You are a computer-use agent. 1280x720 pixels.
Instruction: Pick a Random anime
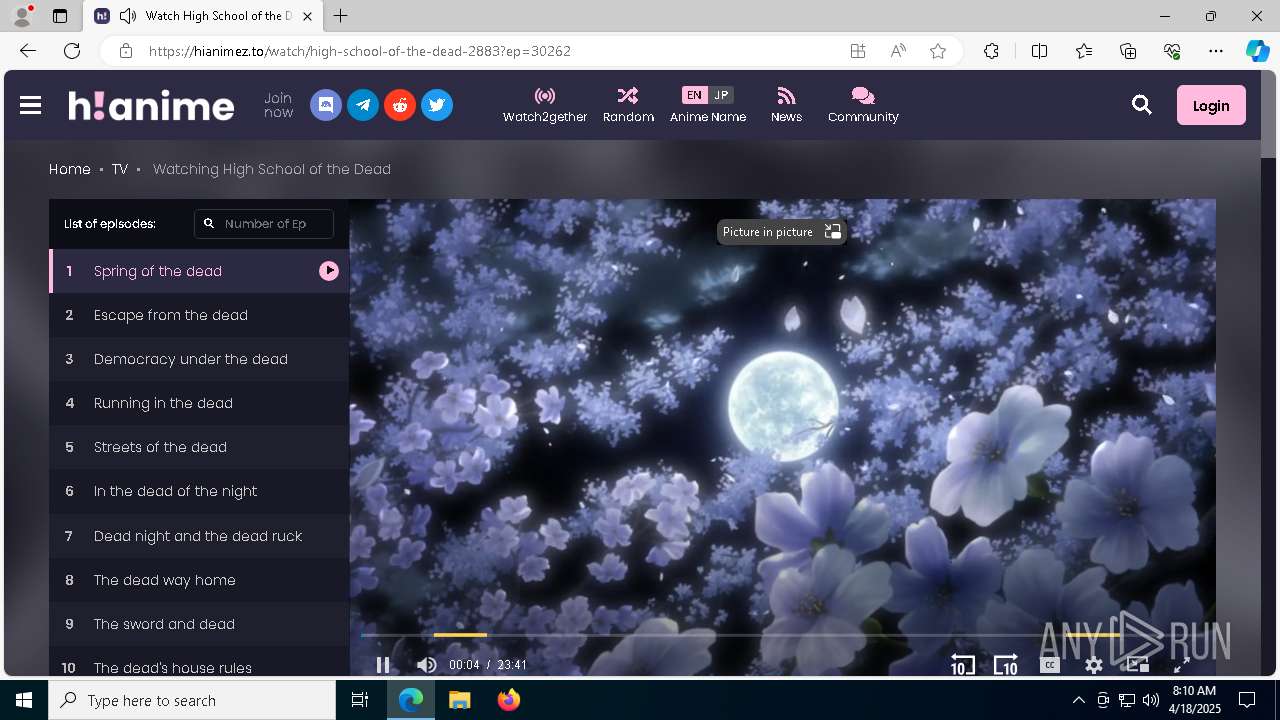[628, 105]
